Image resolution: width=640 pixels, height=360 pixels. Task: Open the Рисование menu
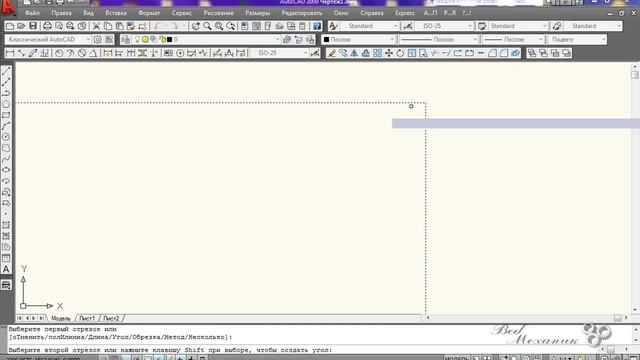(218, 13)
